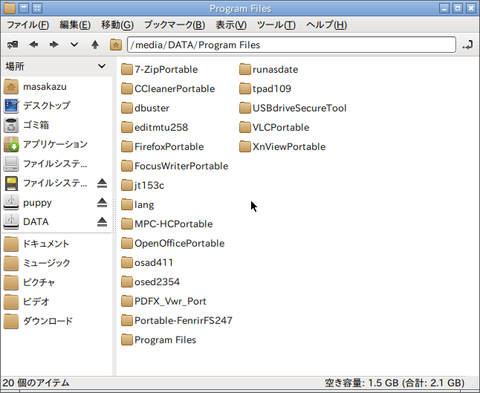Click the home folder toolbar icon
Image resolution: width=480 pixels, height=393 pixels.
[116, 45]
